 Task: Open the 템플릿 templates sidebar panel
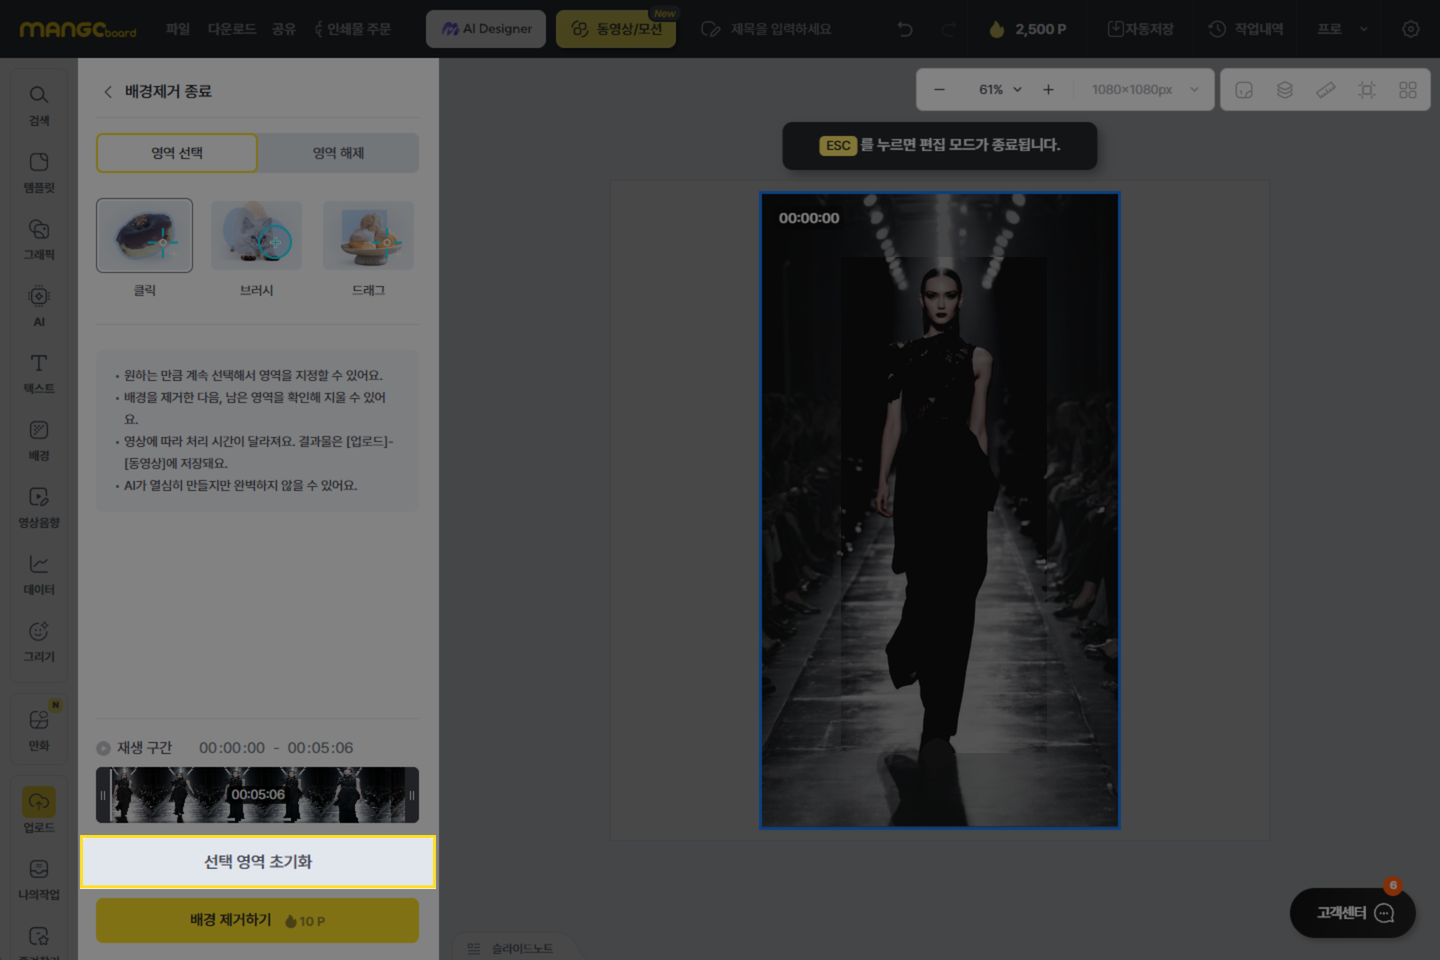click(x=39, y=172)
